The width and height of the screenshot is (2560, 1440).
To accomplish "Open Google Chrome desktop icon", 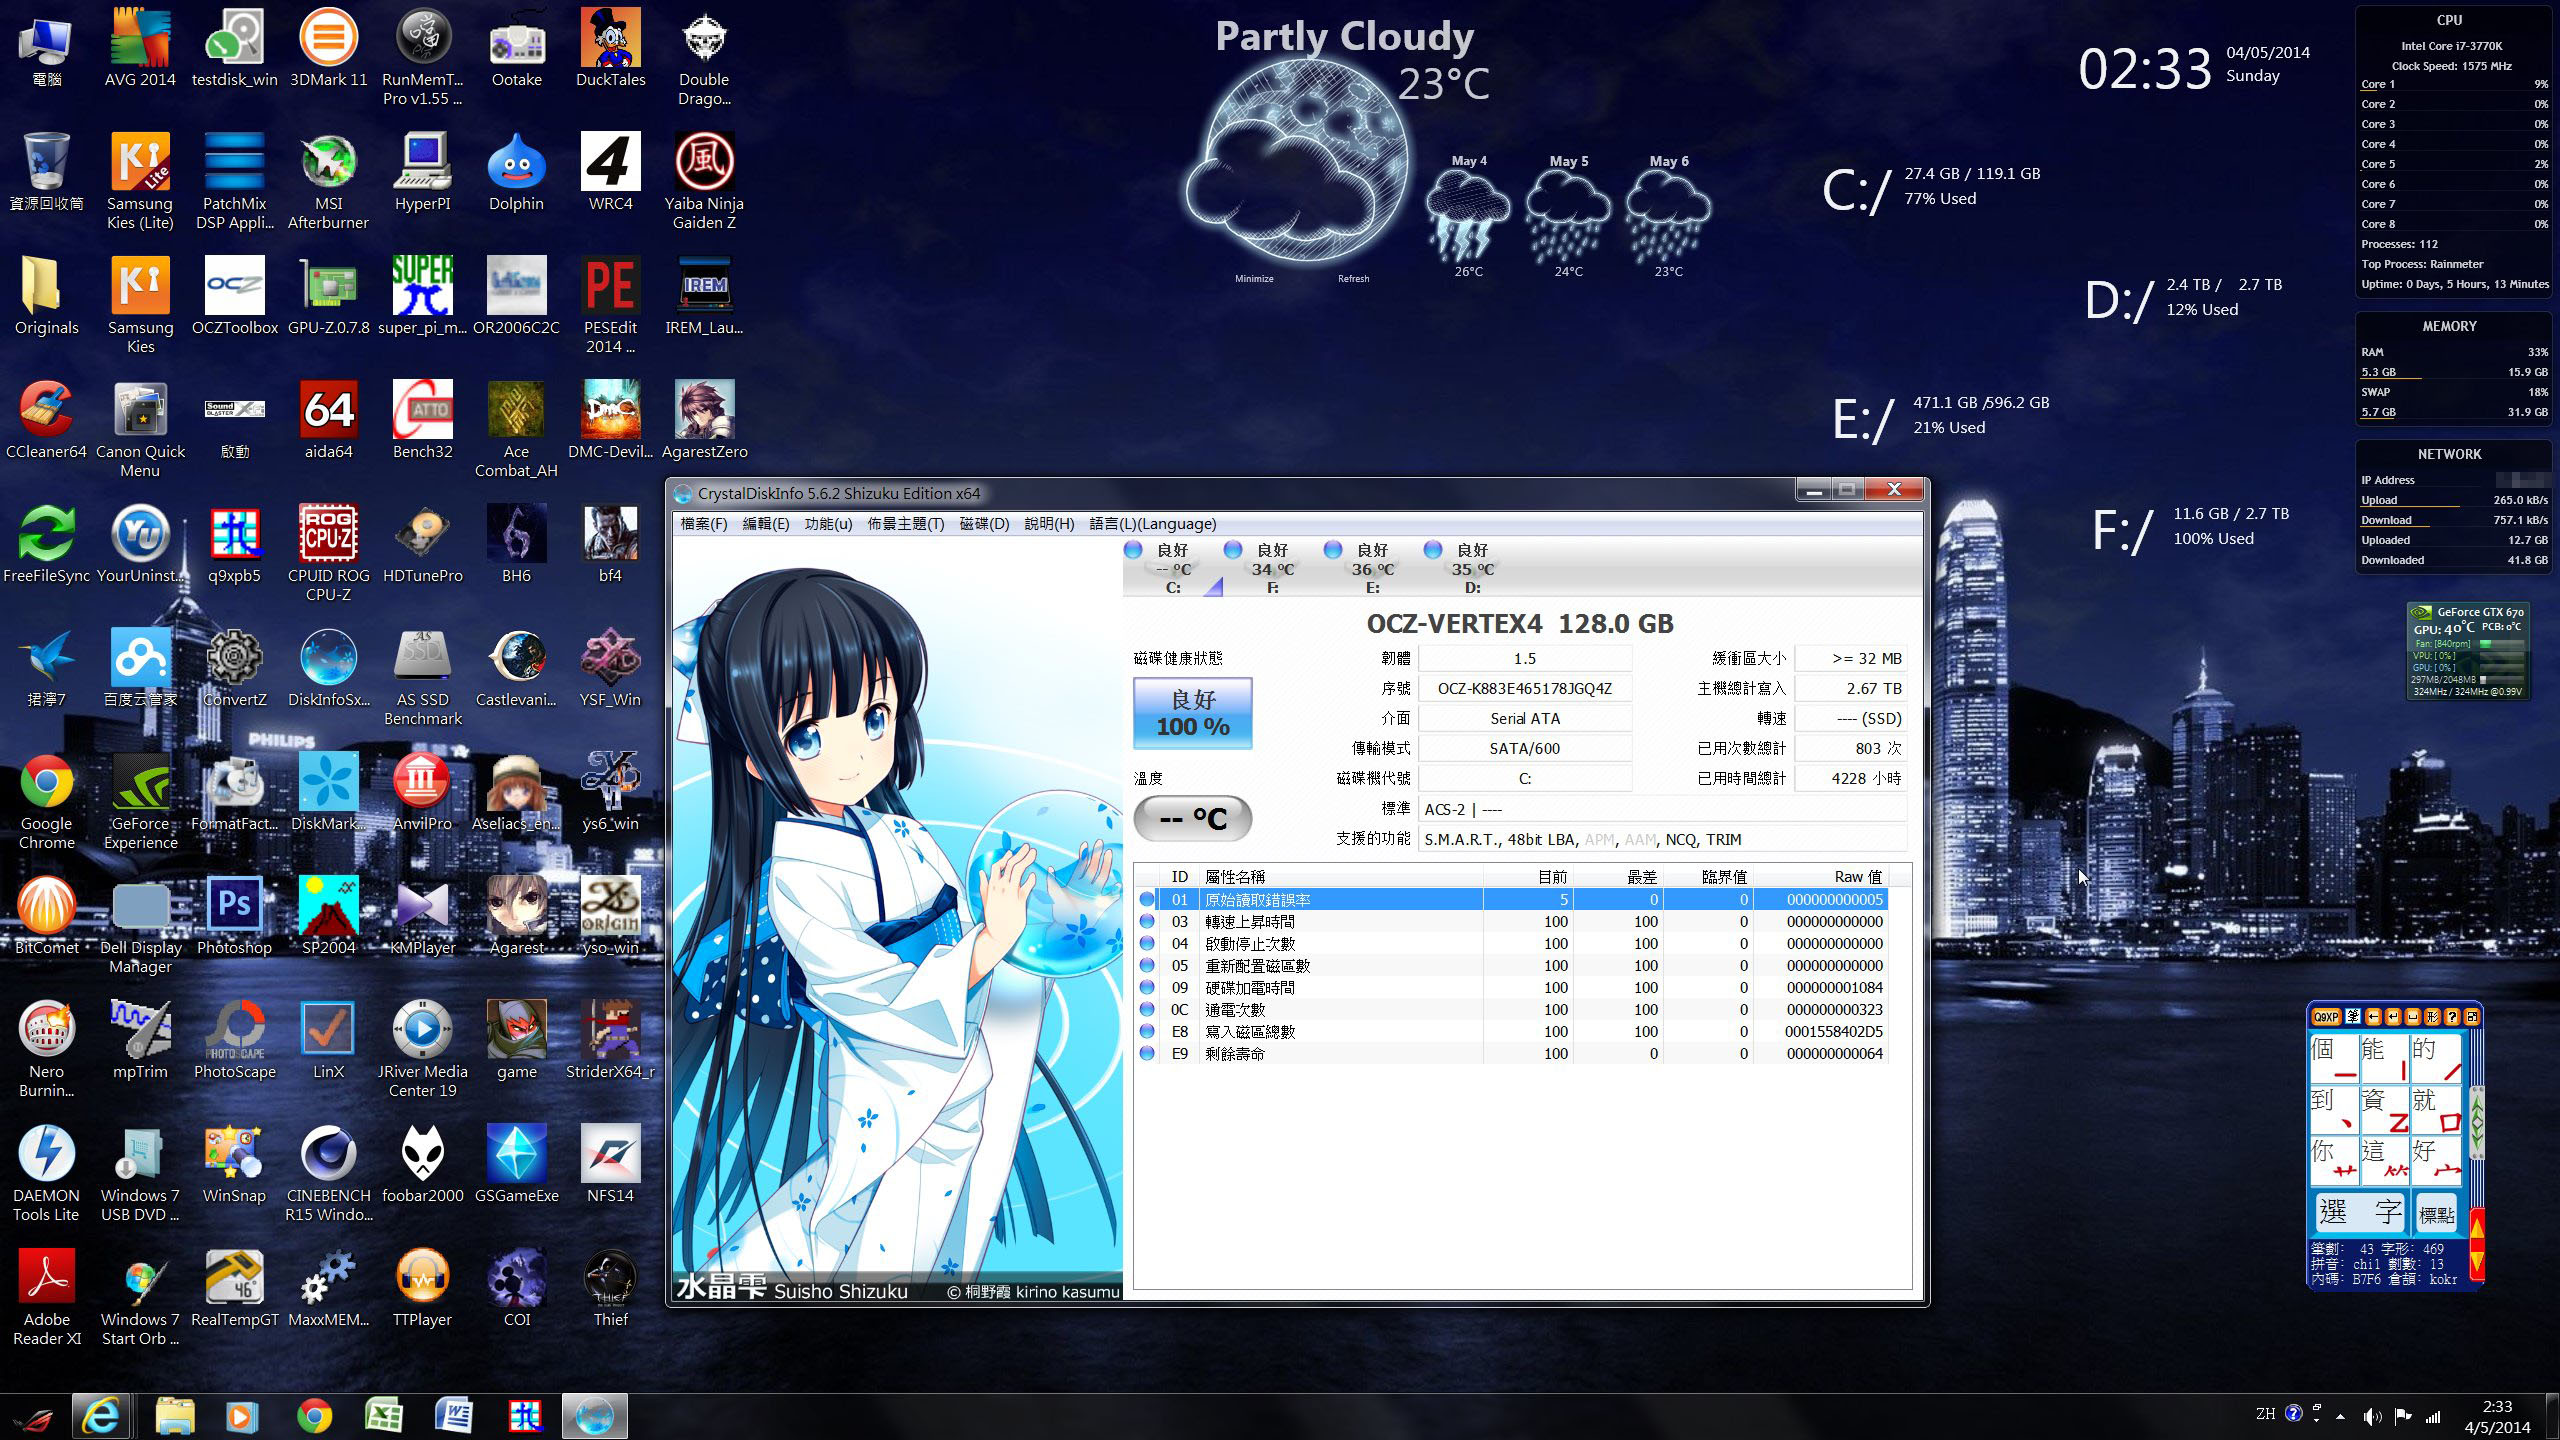I will 46,802.
